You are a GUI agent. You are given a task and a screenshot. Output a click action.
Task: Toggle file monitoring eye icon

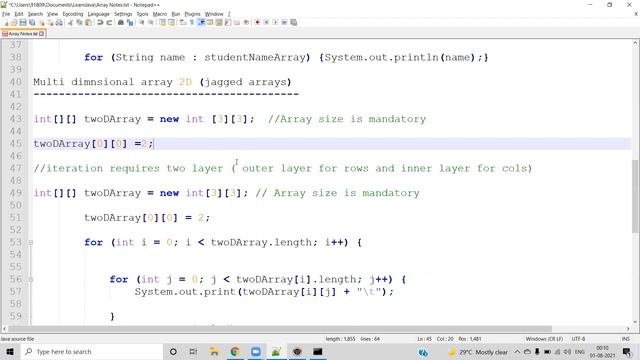coord(246,22)
